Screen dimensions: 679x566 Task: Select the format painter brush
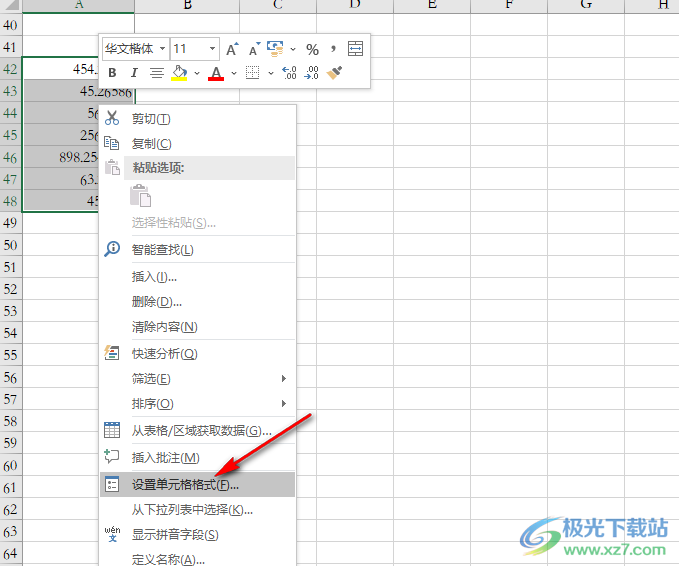pyautogui.click(x=334, y=72)
